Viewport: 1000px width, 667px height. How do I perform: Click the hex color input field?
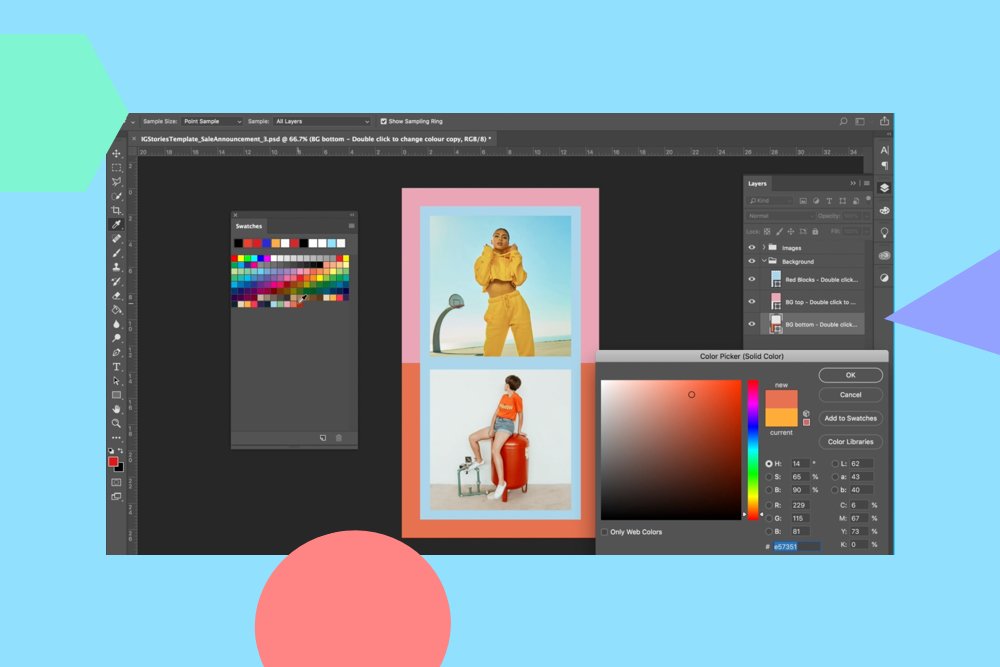[794, 545]
